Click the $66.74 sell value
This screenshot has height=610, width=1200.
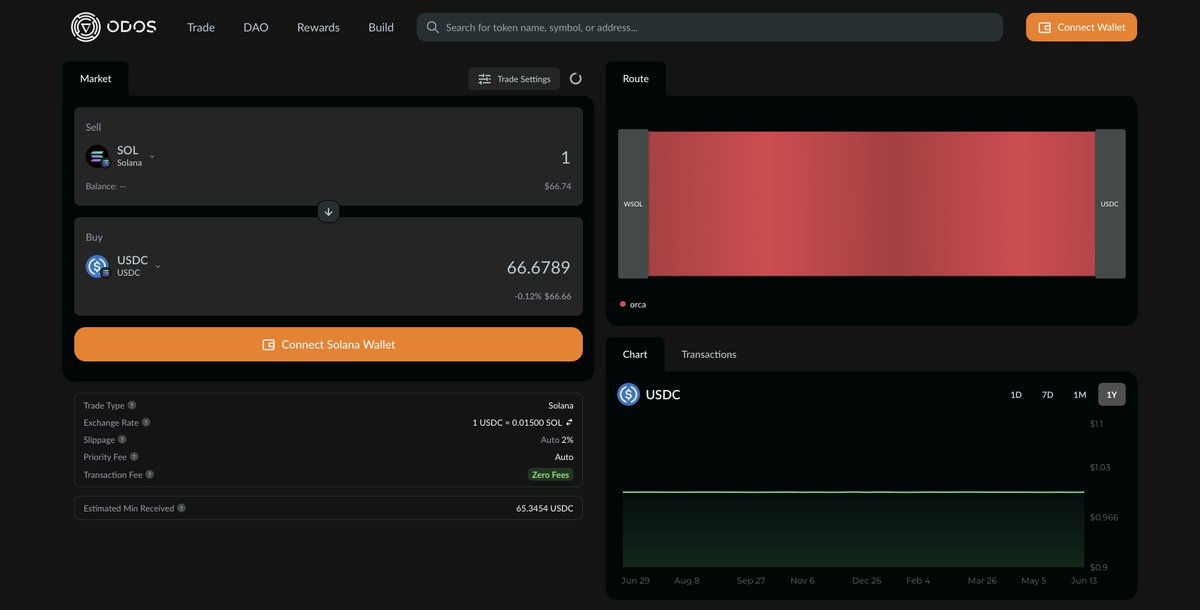click(558, 186)
